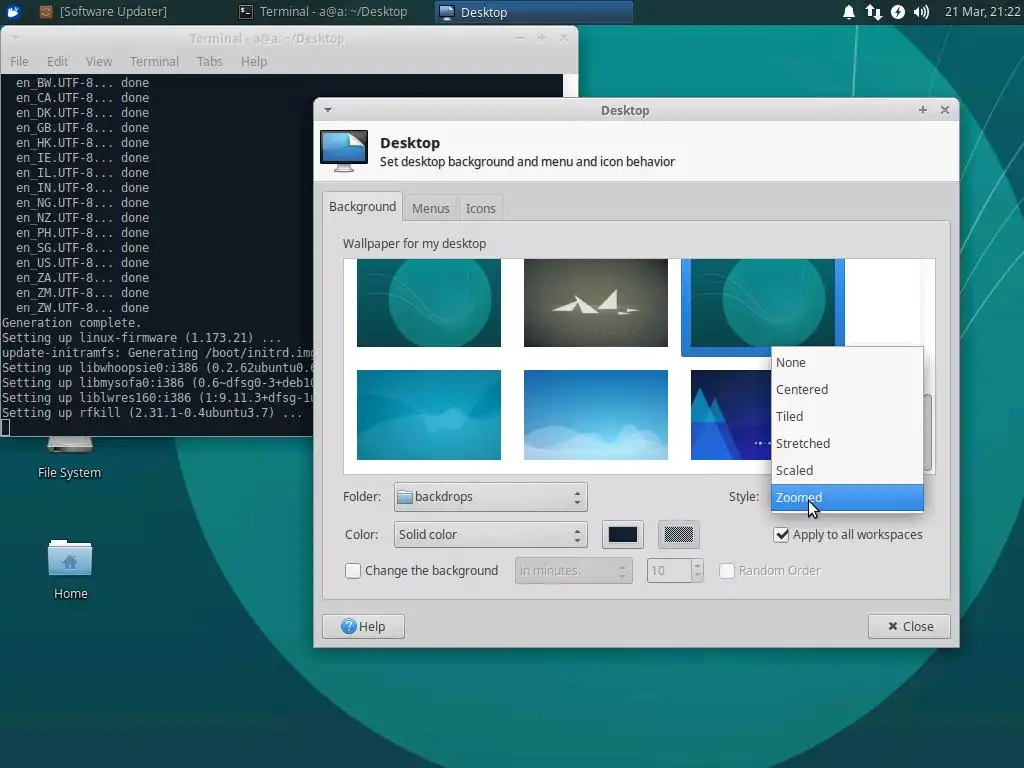Open the Terminal Help menu

click(x=254, y=61)
